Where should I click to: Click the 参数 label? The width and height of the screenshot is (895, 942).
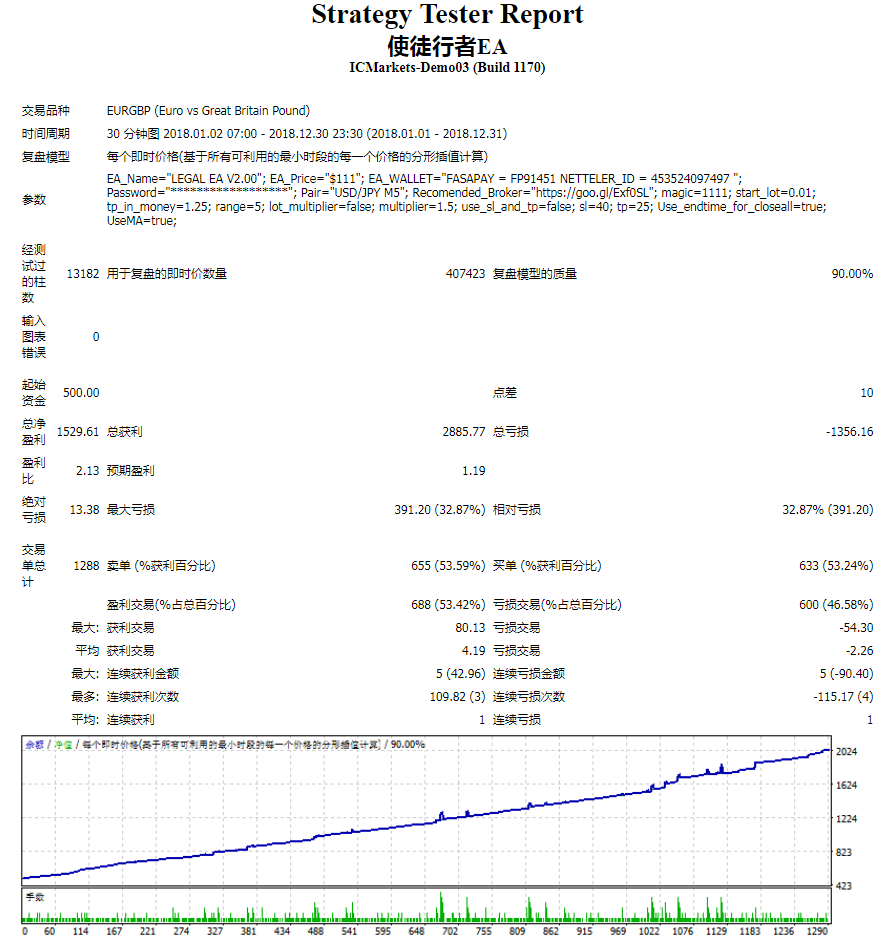click(34, 199)
